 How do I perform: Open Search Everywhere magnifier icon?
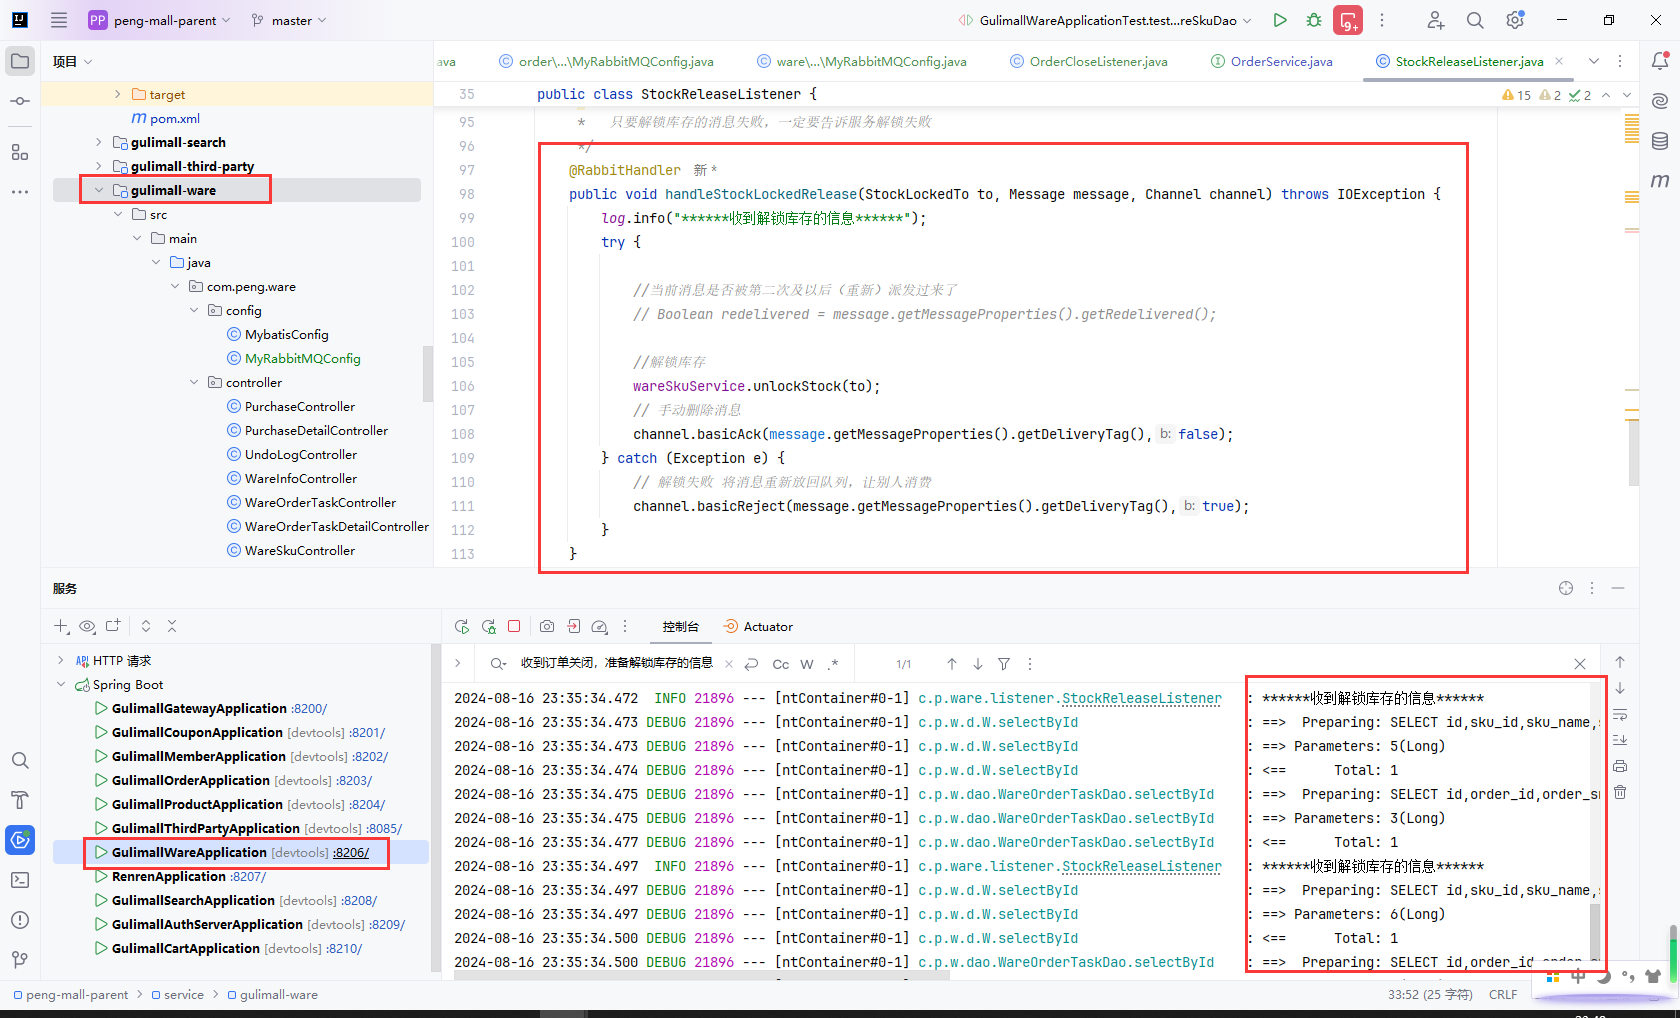[1475, 20]
